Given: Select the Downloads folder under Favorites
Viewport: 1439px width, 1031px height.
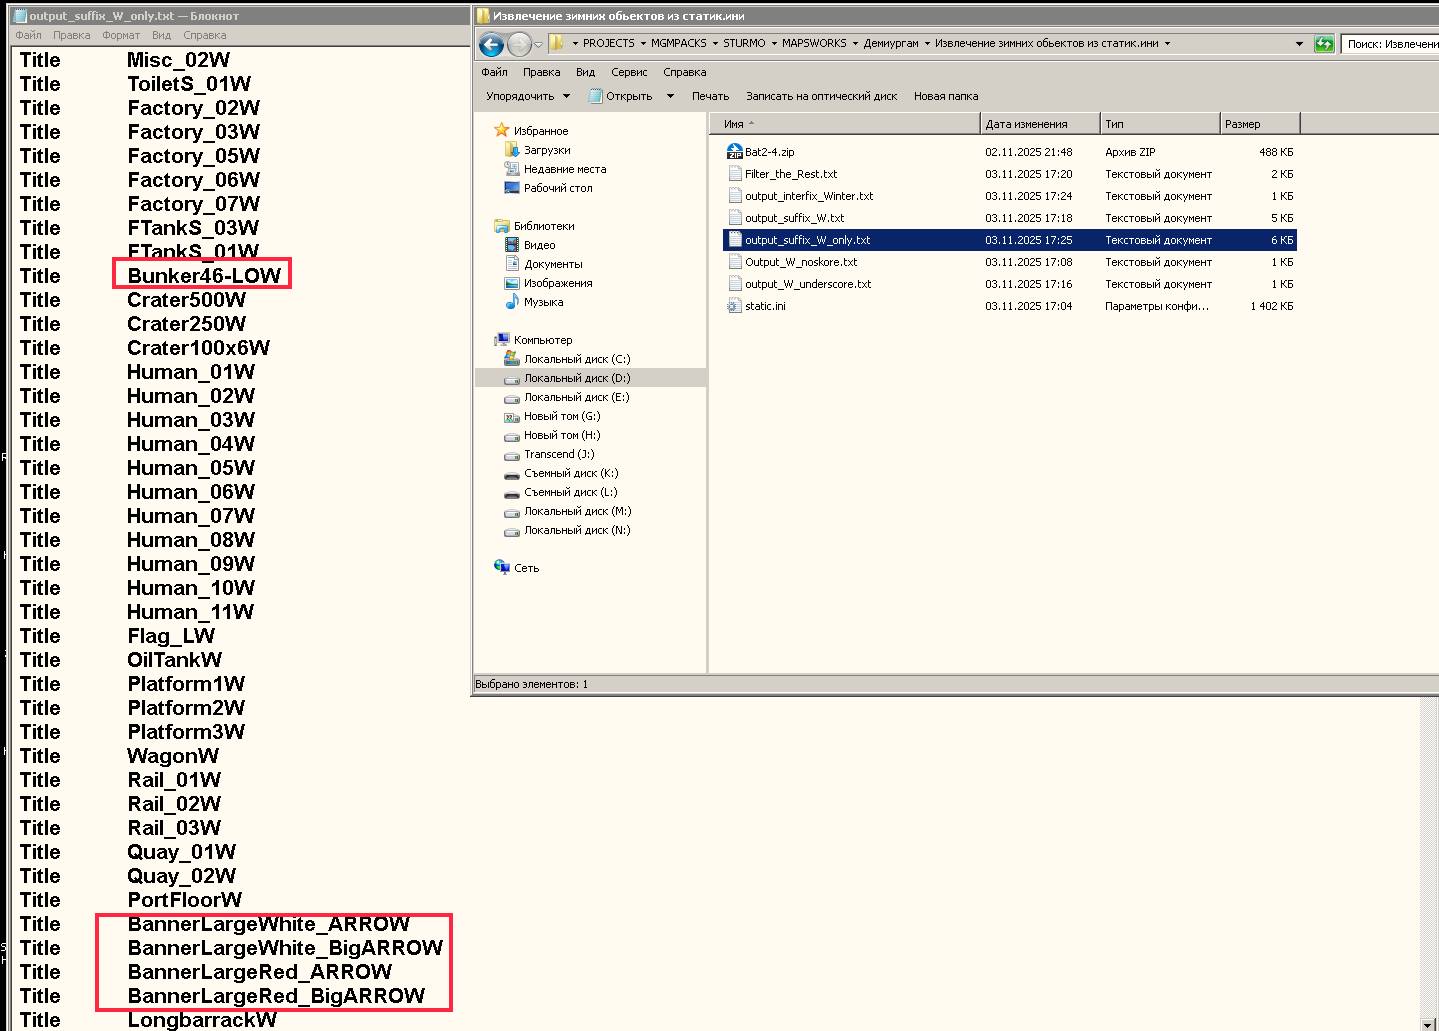Looking at the screenshot, I should [x=546, y=150].
